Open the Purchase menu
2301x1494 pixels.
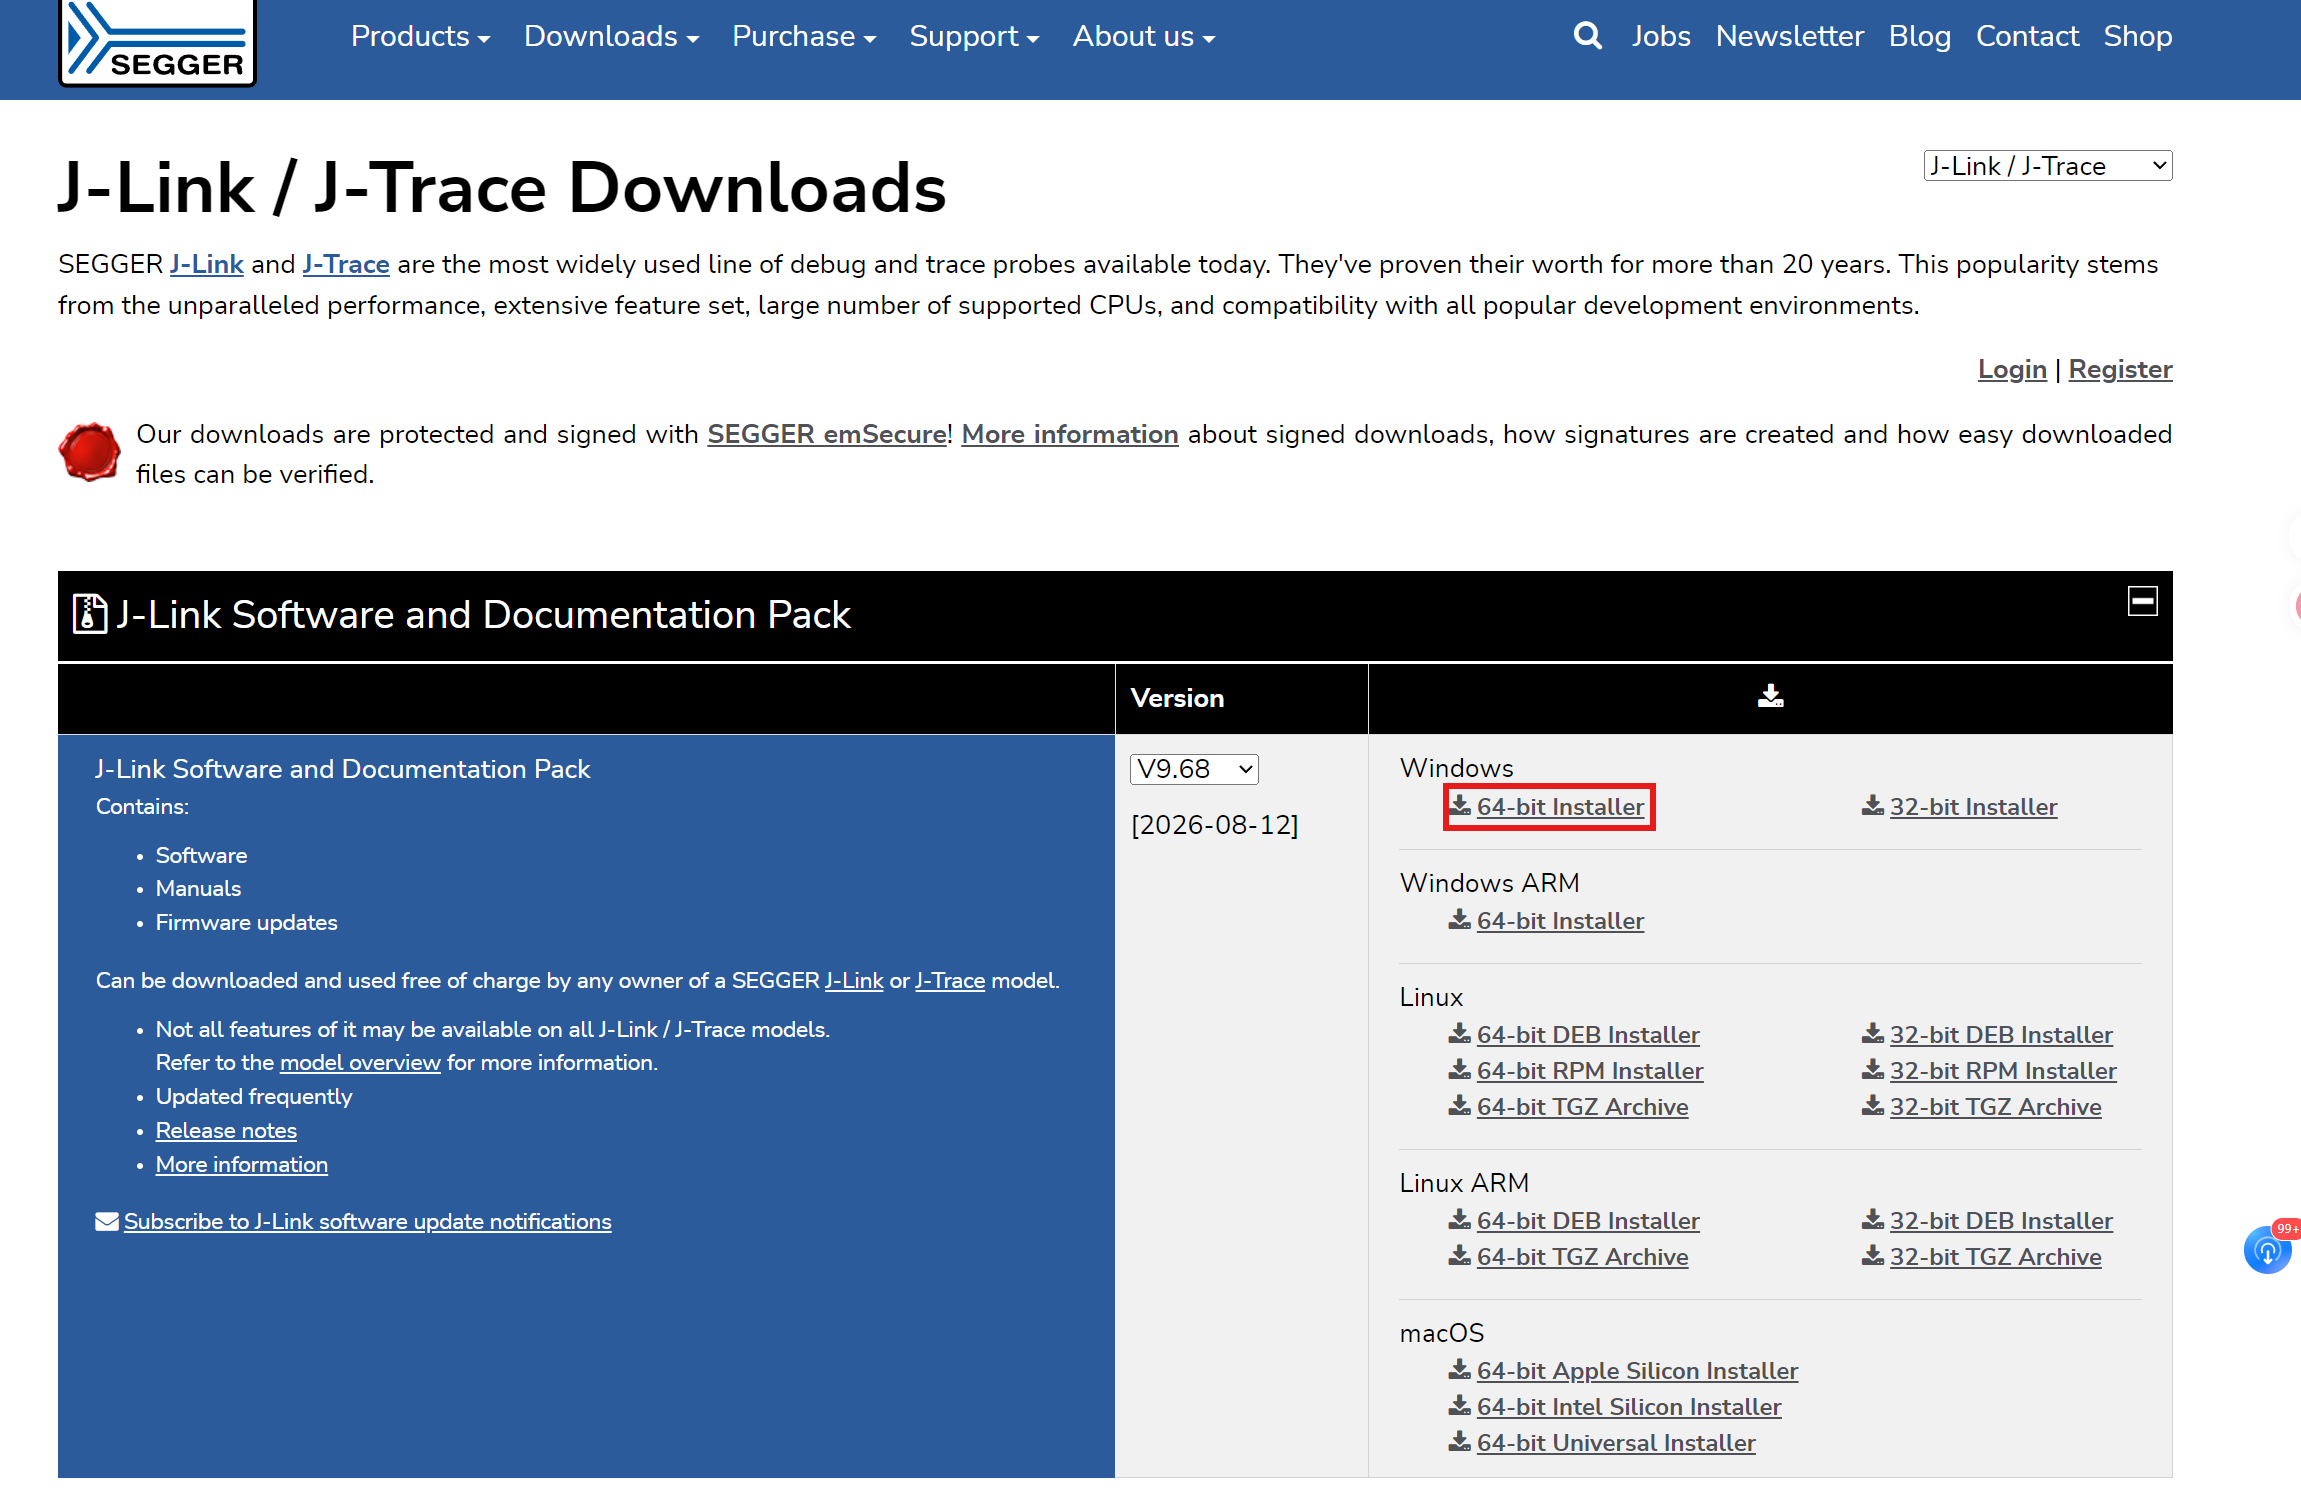click(804, 36)
